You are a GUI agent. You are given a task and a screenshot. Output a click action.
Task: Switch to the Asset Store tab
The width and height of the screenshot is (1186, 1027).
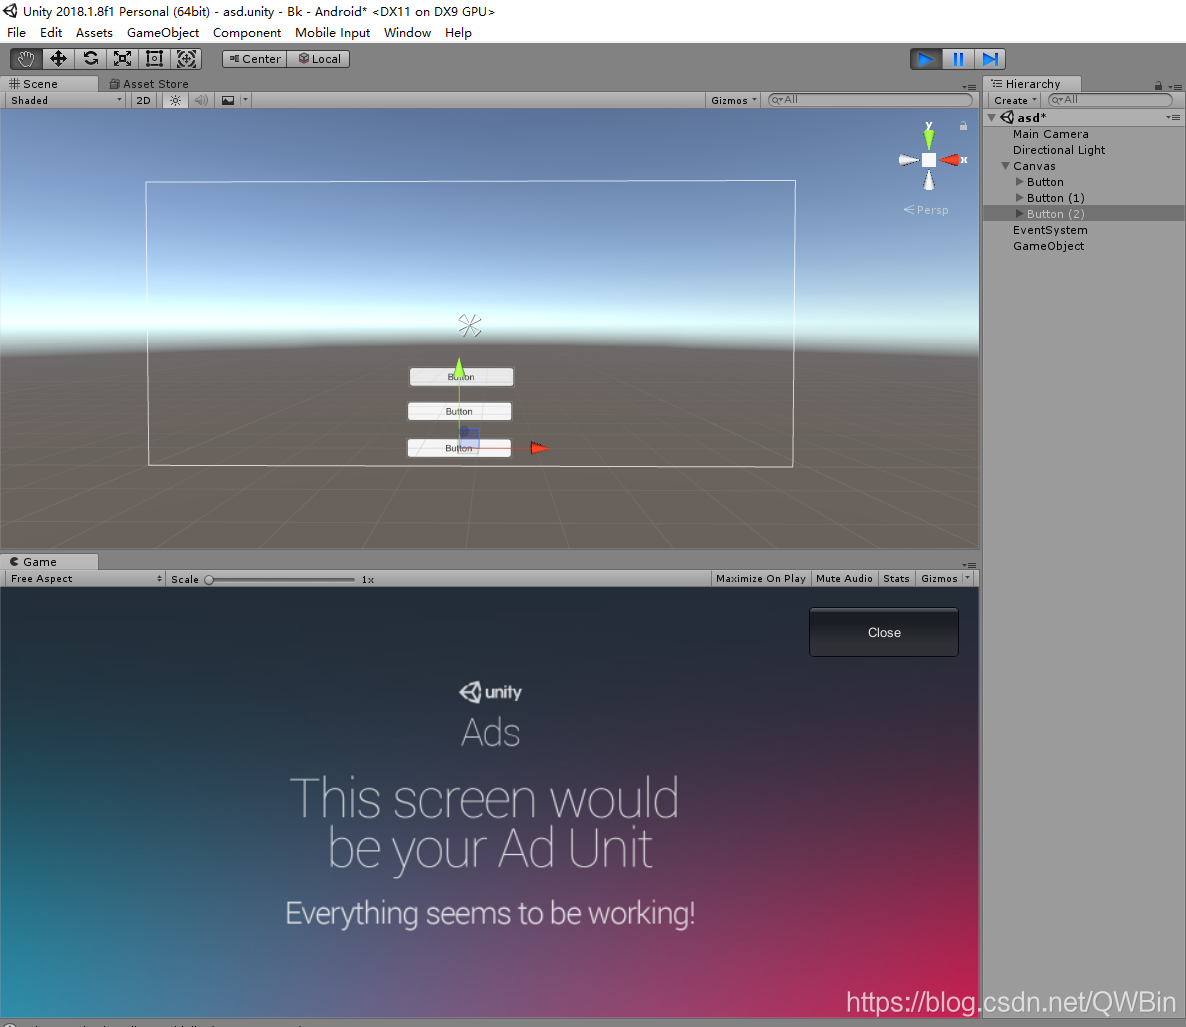click(x=148, y=84)
